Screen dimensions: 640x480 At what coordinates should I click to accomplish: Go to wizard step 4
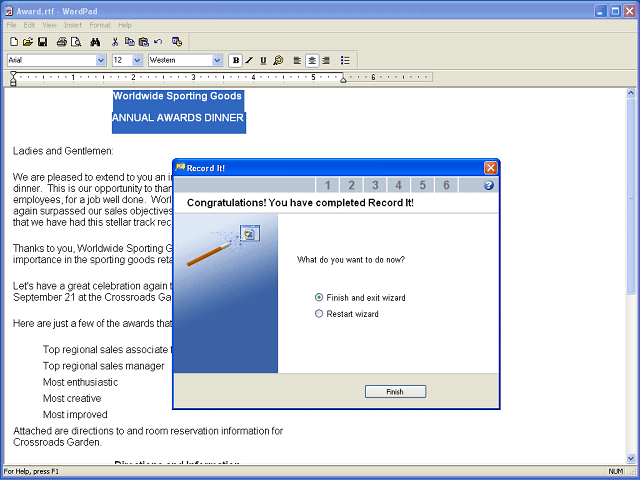point(399,185)
